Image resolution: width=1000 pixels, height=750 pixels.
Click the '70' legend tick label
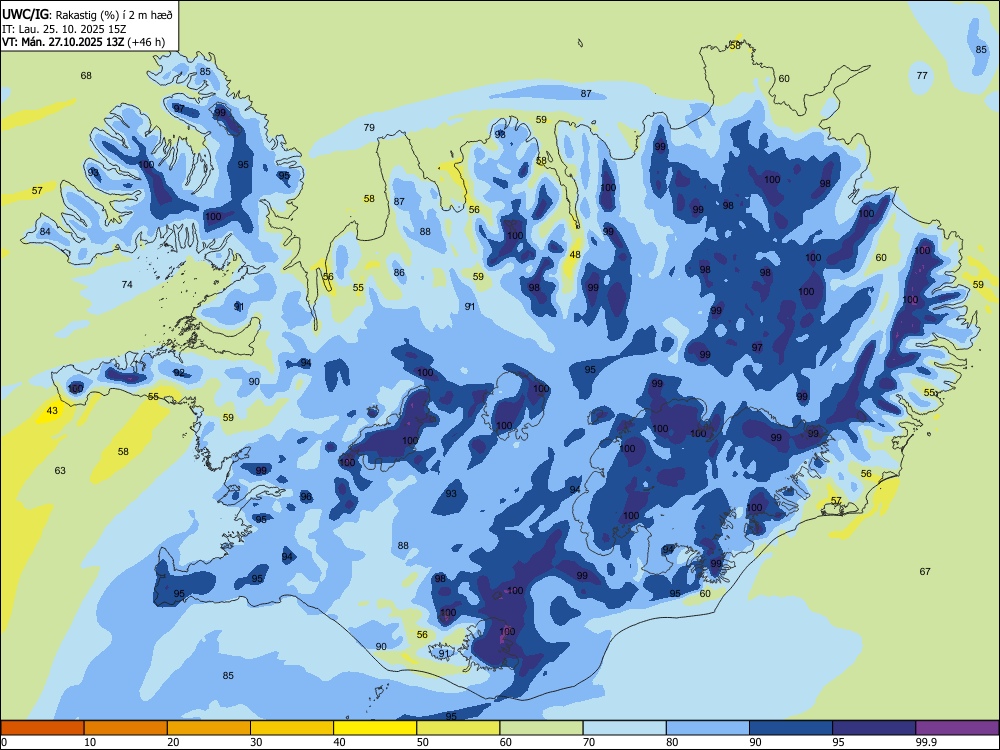tap(589, 742)
